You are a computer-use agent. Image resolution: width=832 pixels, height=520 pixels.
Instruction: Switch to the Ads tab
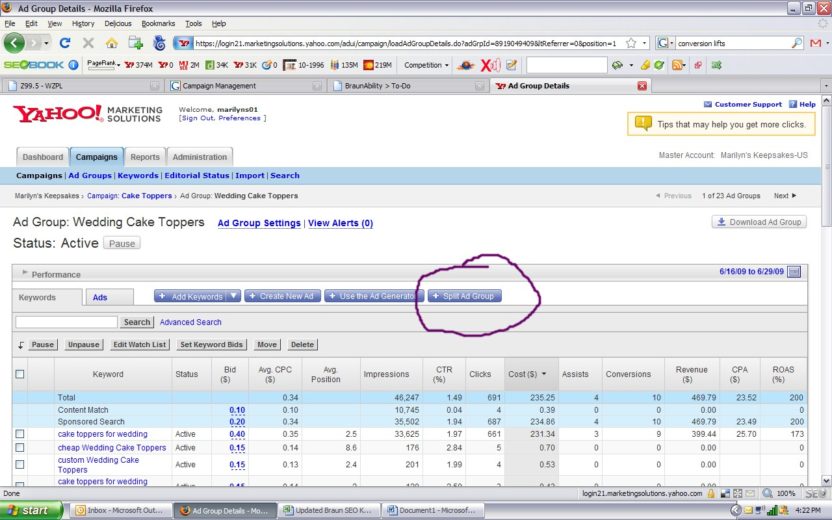coord(110,297)
